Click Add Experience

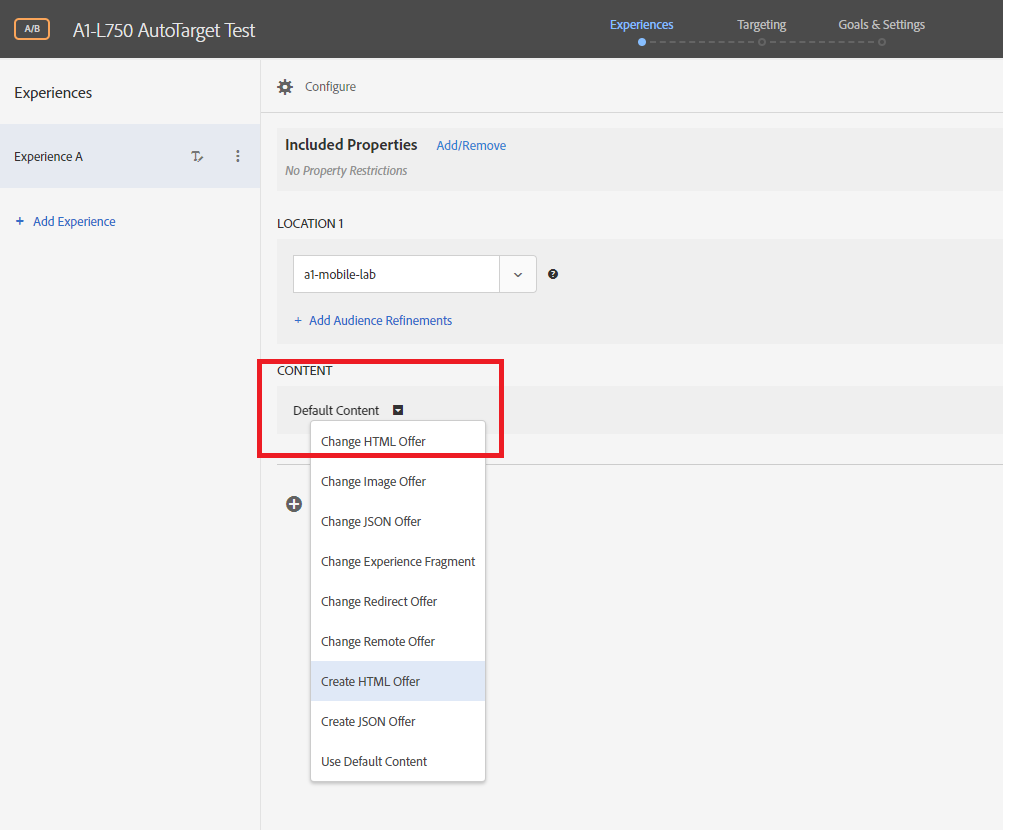point(66,222)
